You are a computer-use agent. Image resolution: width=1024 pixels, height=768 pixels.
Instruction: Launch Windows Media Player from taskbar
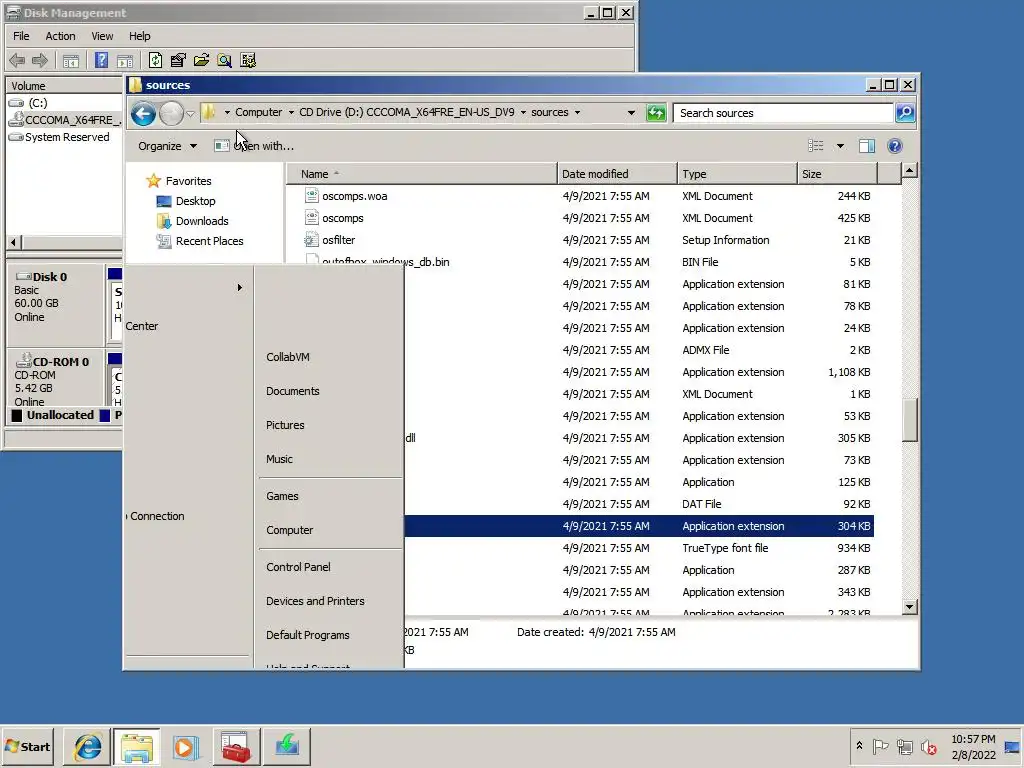pyautogui.click(x=185, y=746)
